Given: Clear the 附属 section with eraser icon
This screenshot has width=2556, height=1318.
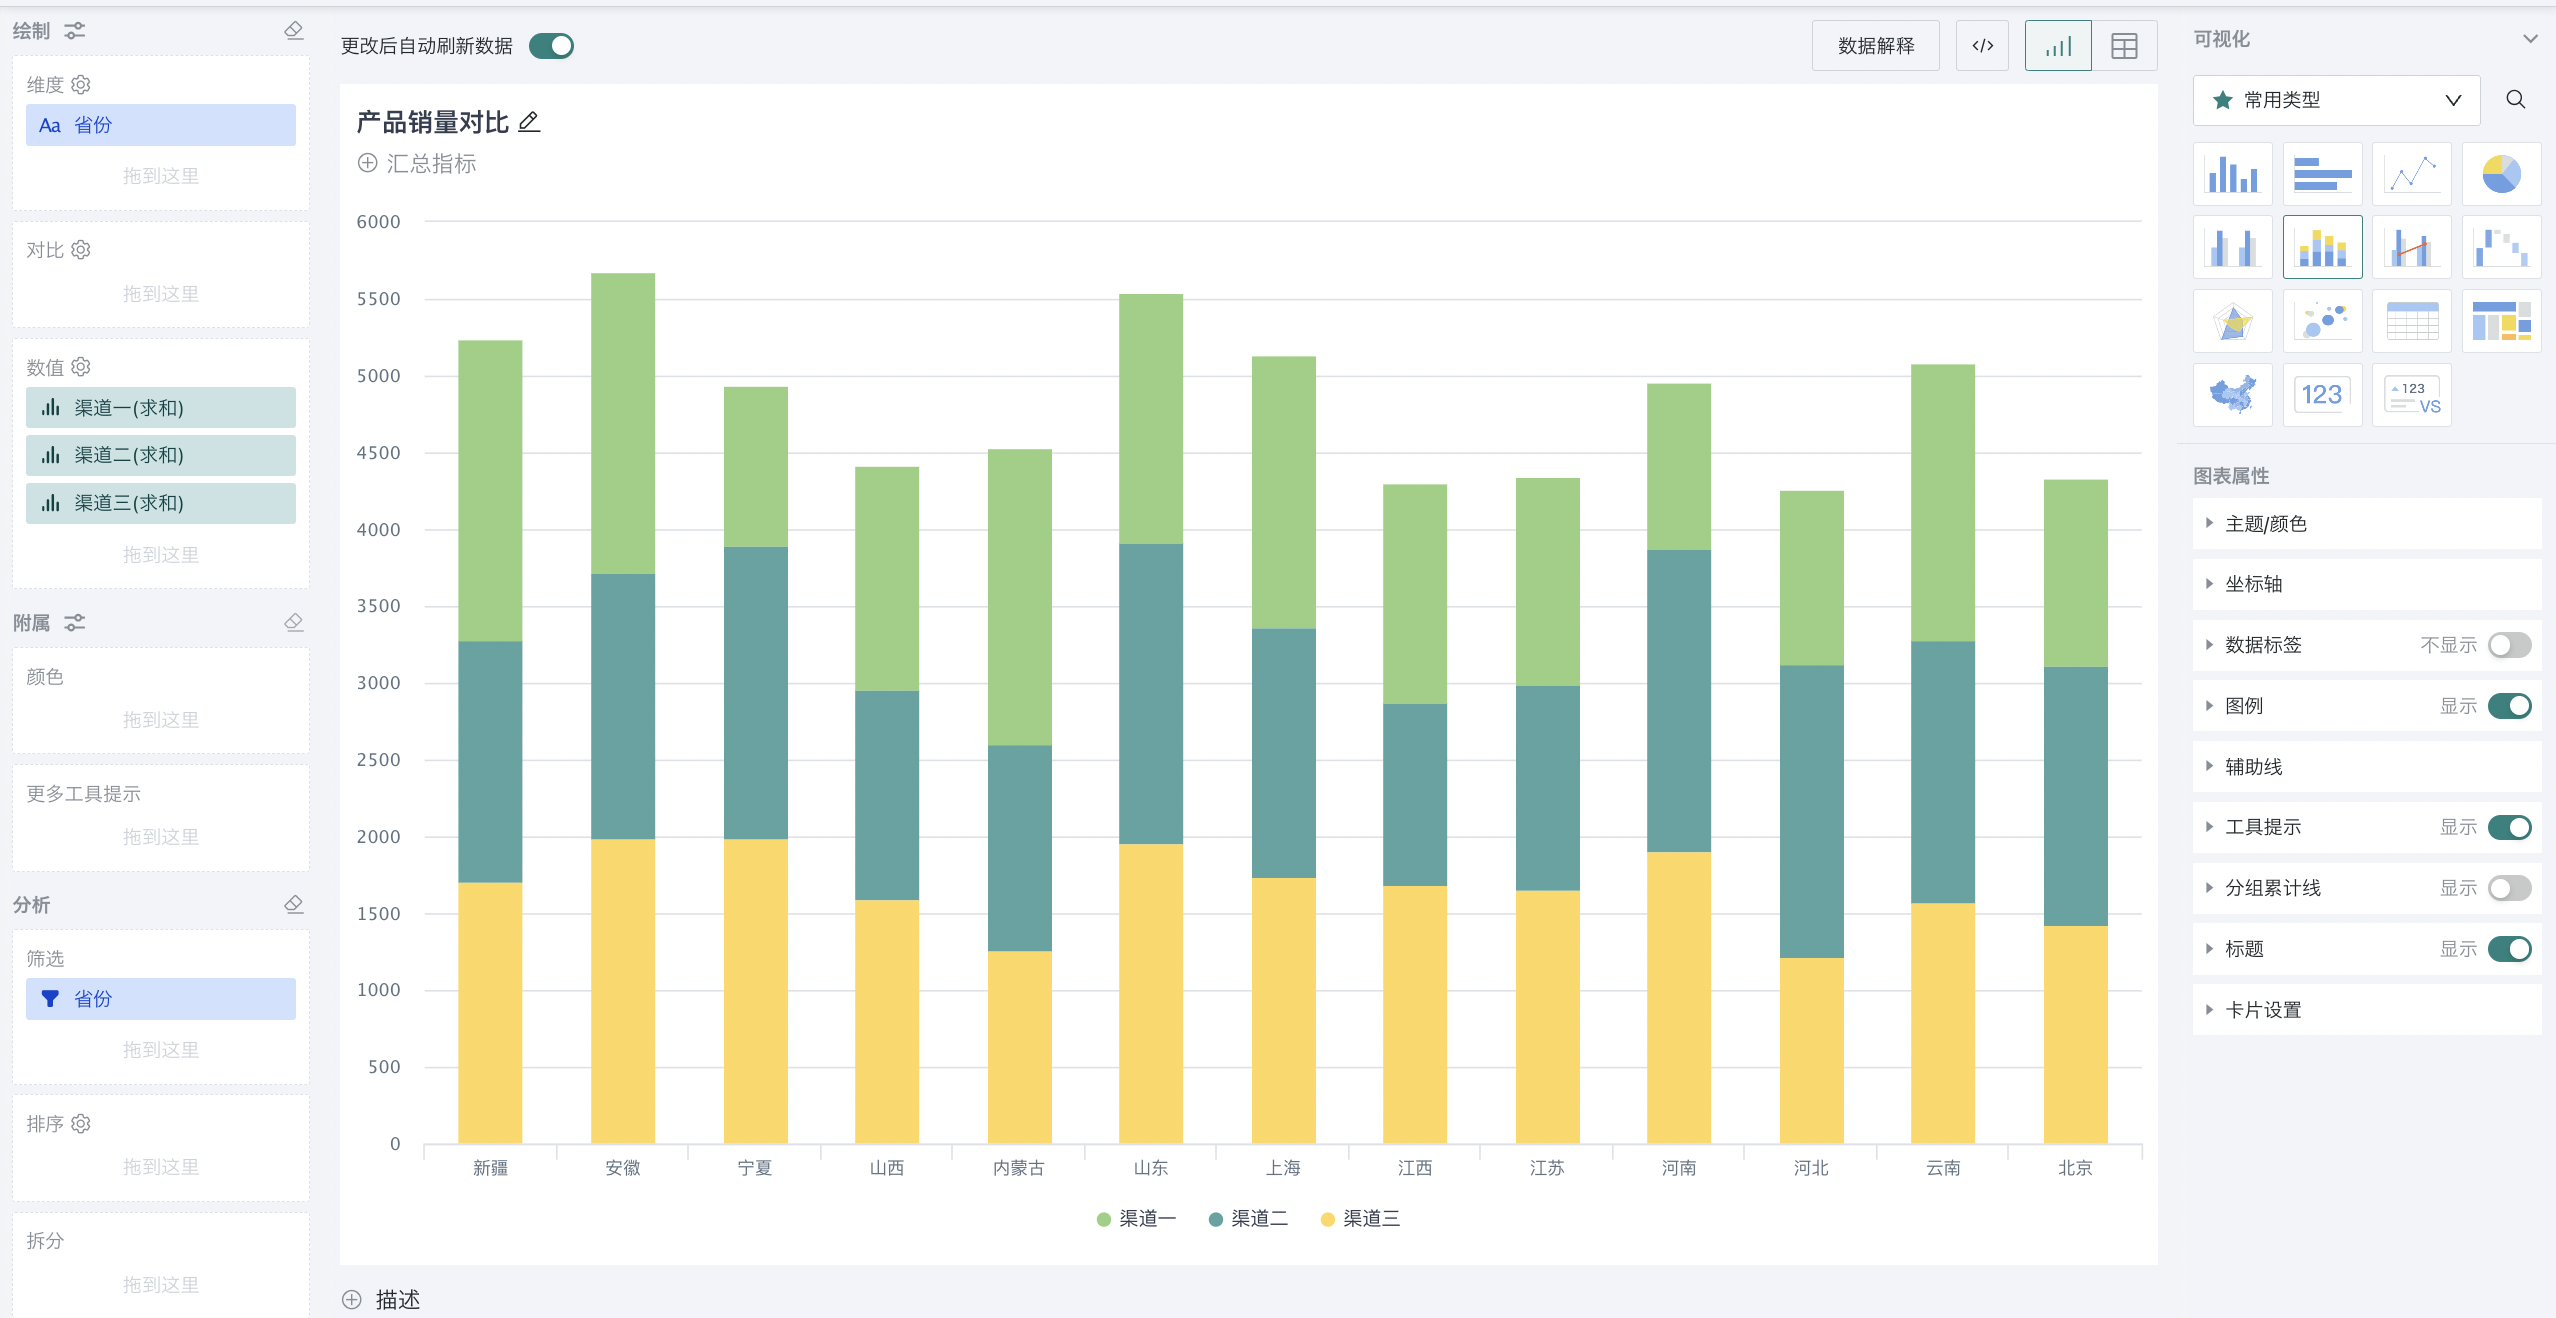Looking at the screenshot, I should [x=293, y=622].
